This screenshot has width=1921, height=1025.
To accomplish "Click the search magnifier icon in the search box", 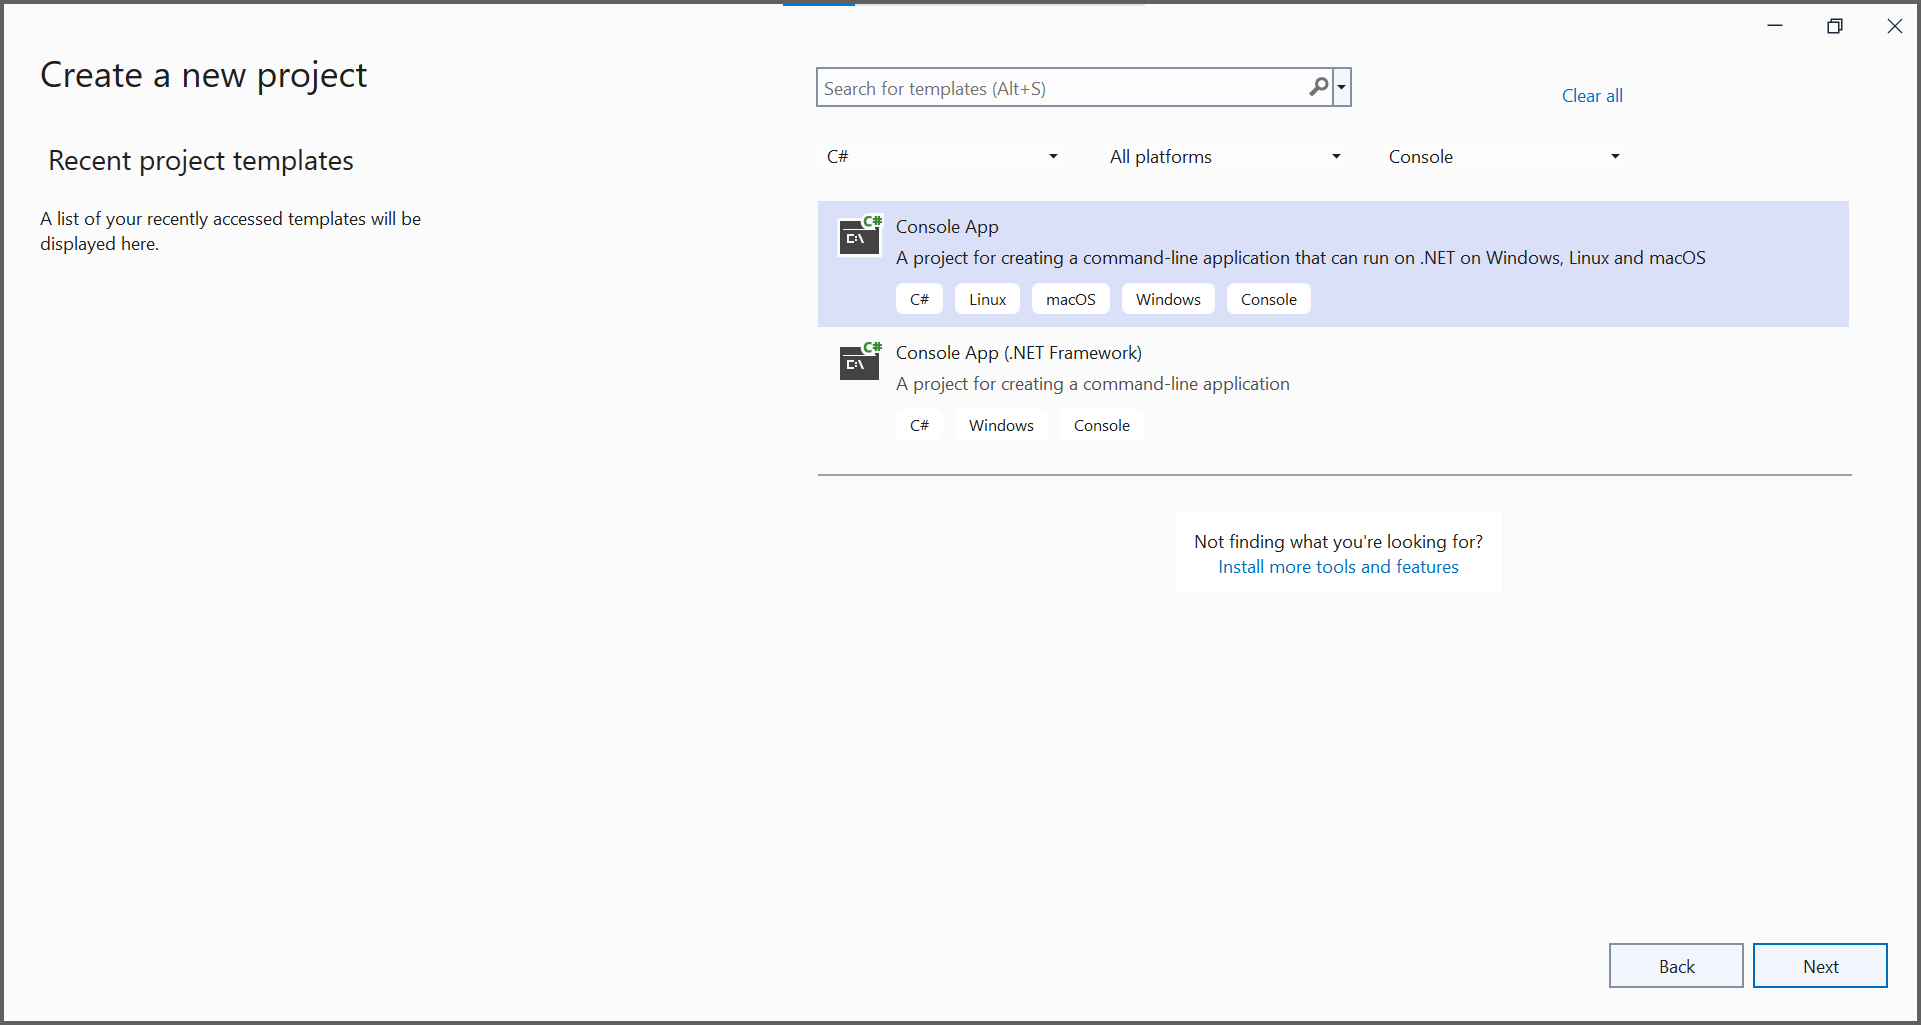I will [1318, 87].
